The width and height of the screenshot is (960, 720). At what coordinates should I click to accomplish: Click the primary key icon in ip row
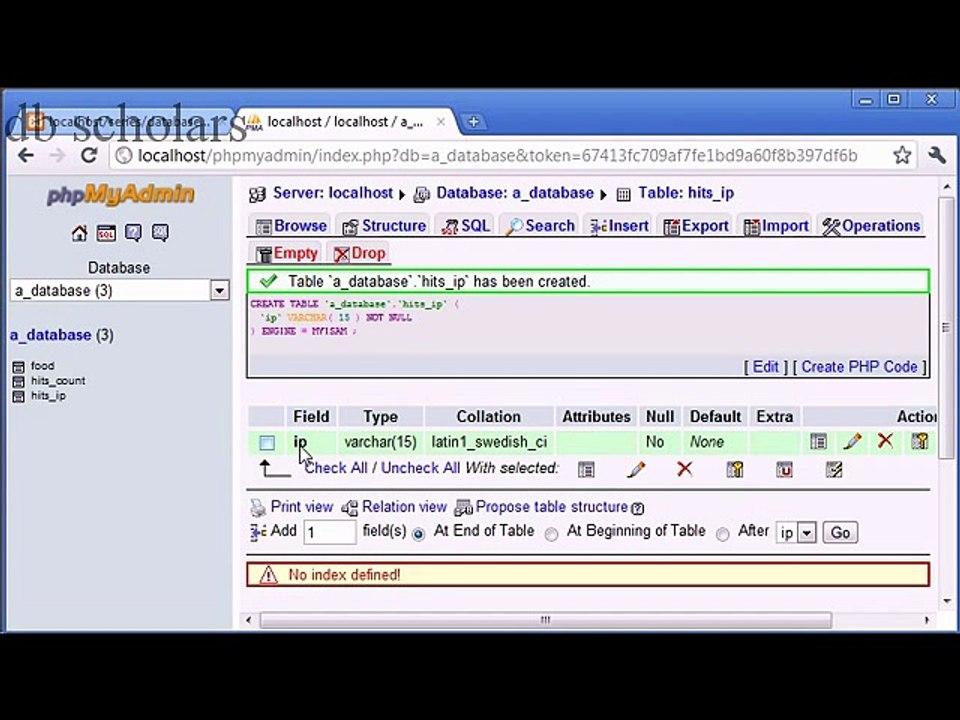(920, 441)
